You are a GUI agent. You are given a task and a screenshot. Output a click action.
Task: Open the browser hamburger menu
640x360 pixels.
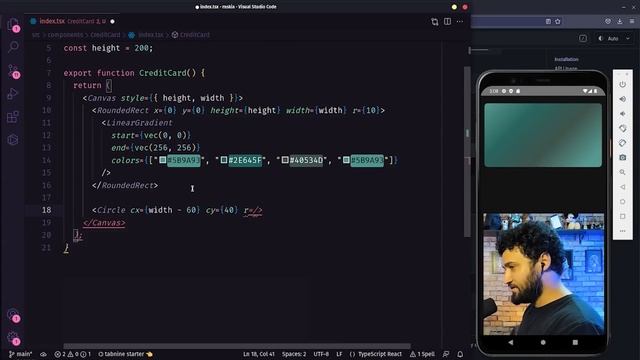click(x=631, y=21)
